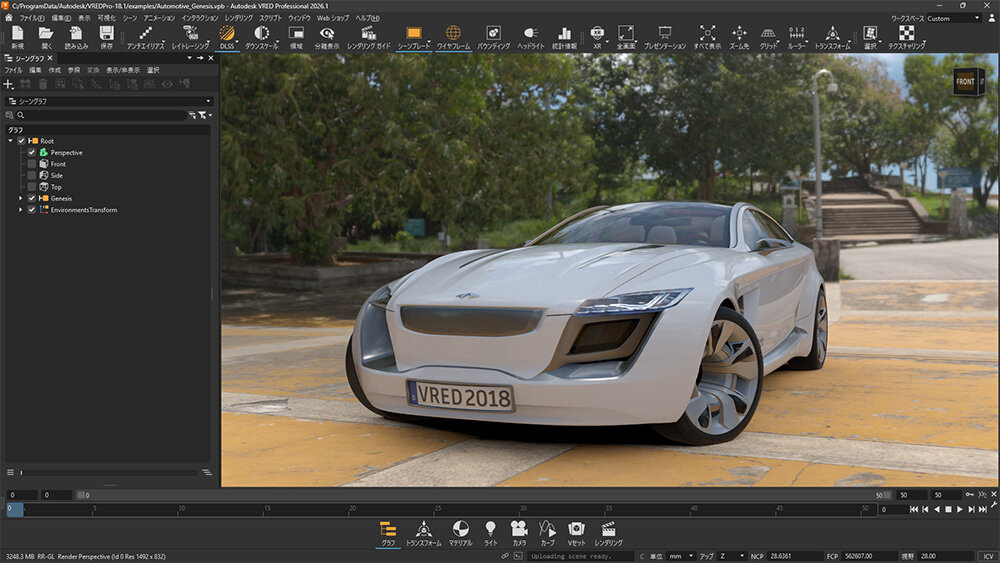Open the Vセット (VSet) button

(576, 534)
